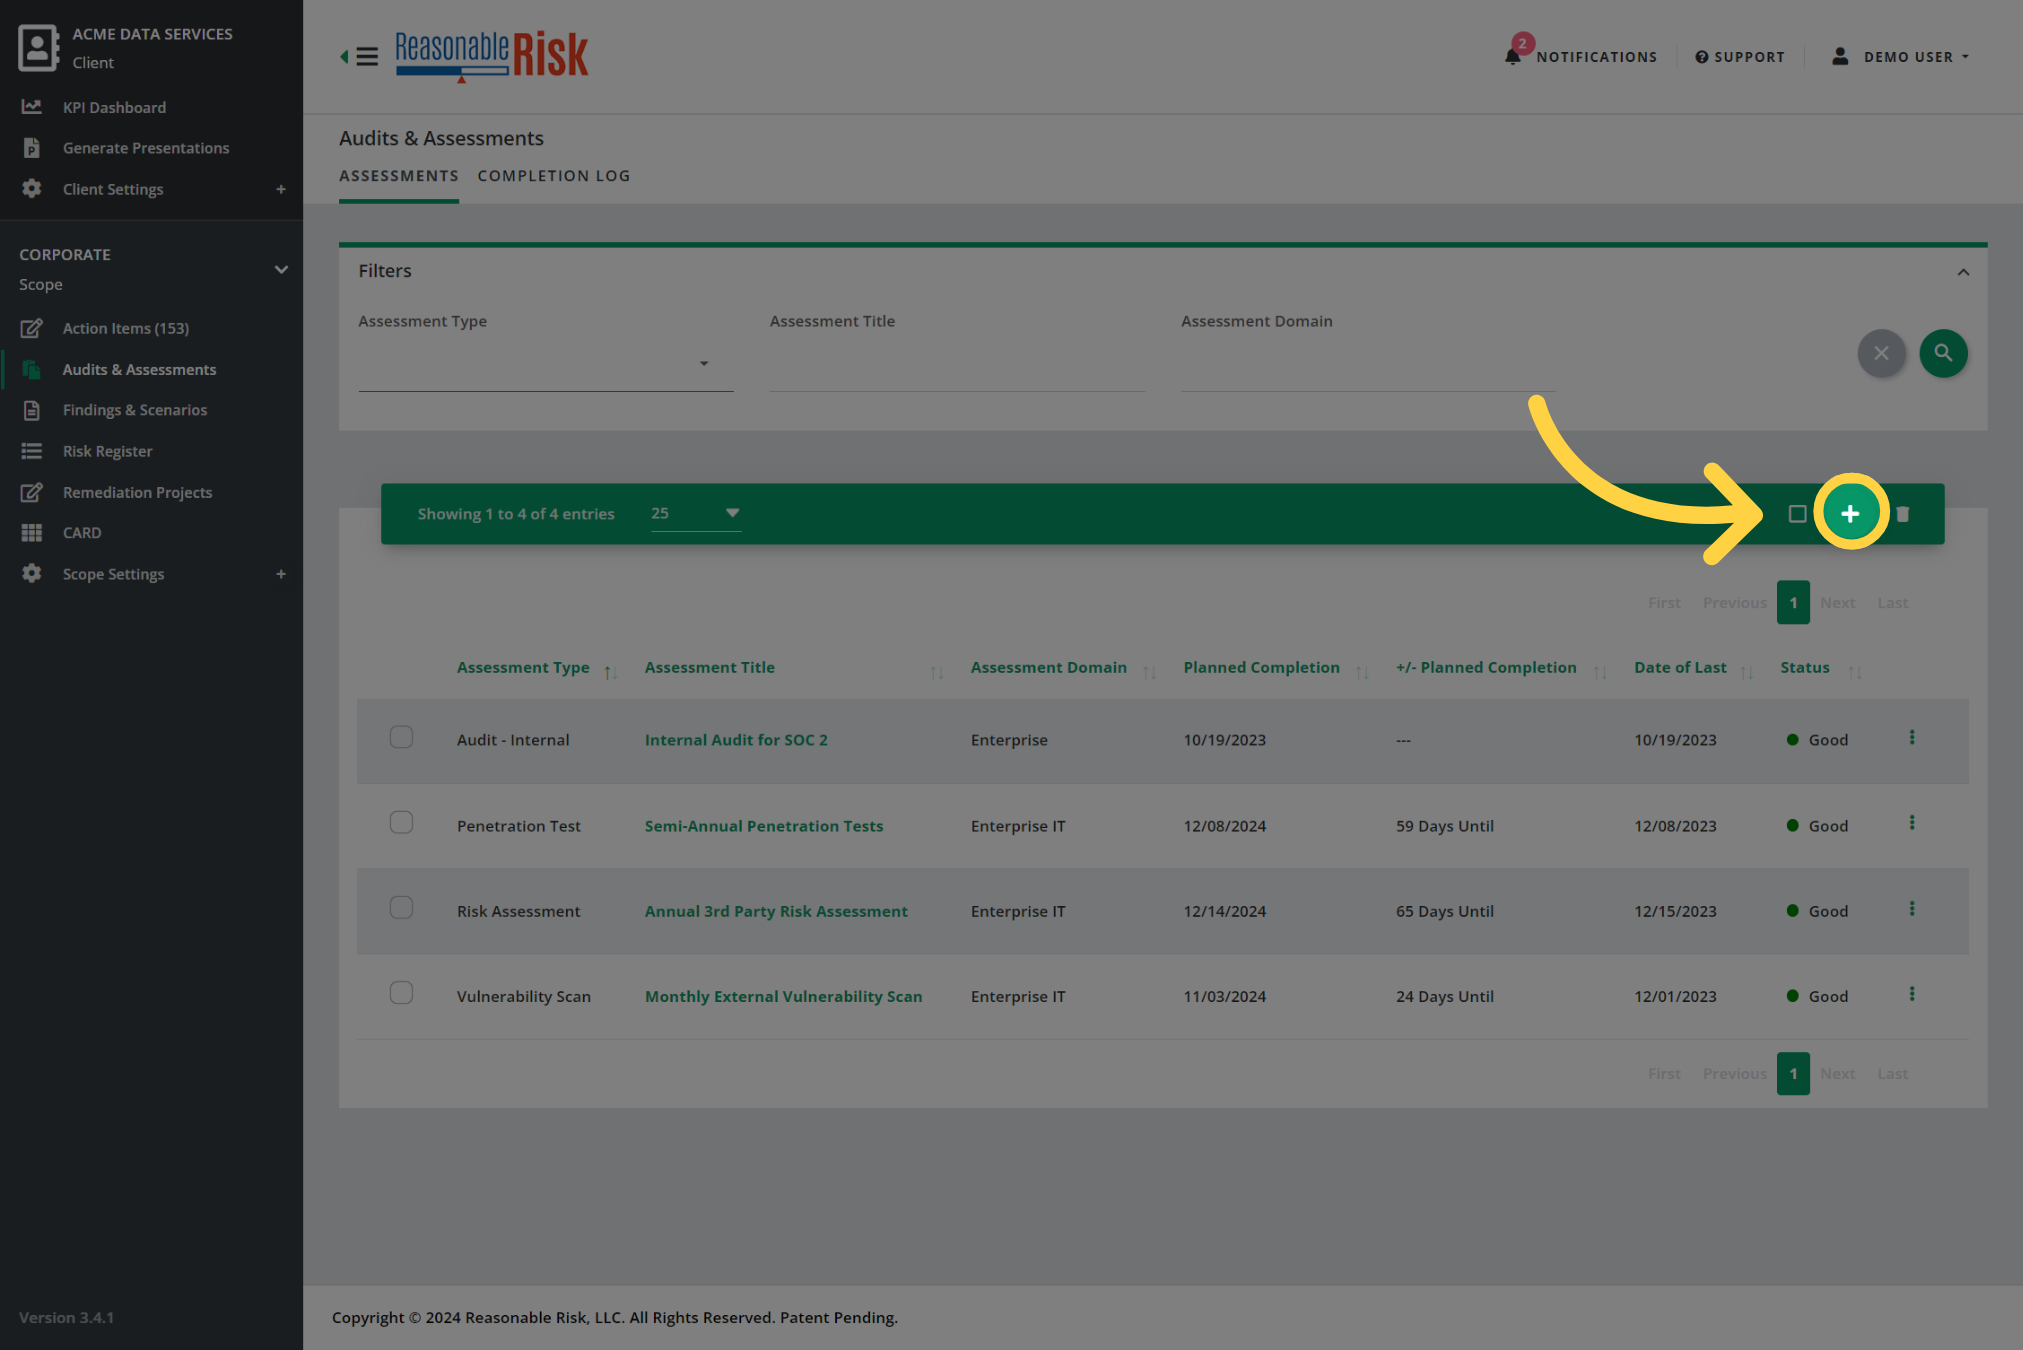
Task: Open the notifications bell icon
Action: coord(1513,56)
